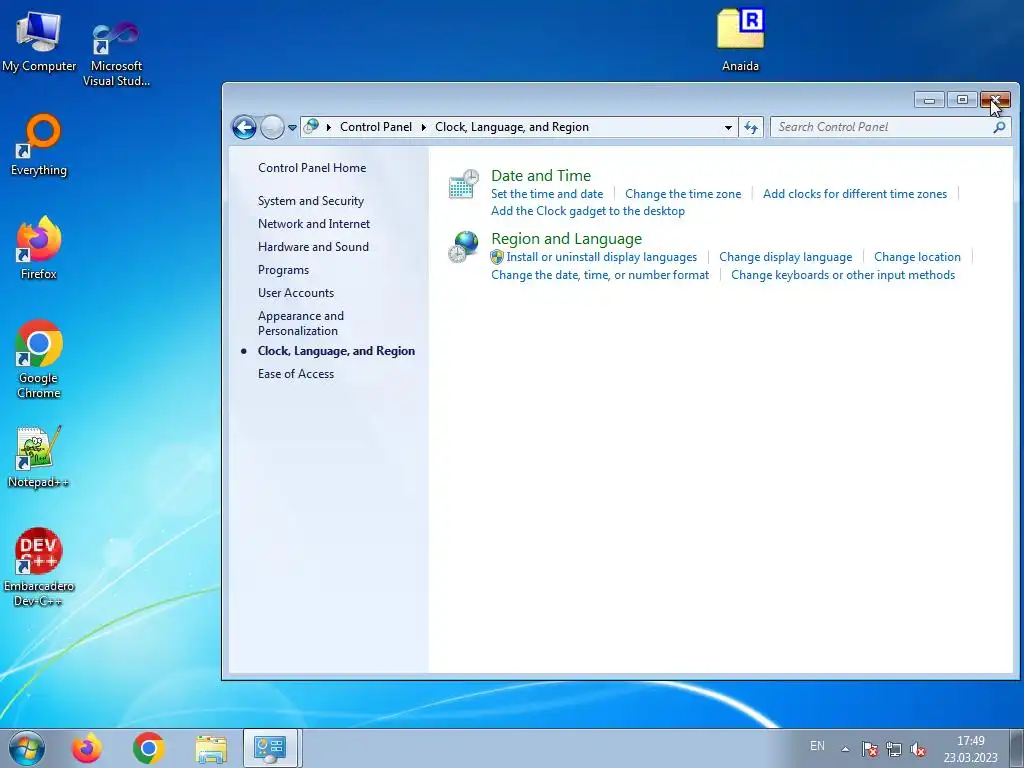Image resolution: width=1024 pixels, height=768 pixels.
Task: Click the EN language indicator
Action: pyautogui.click(x=817, y=746)
